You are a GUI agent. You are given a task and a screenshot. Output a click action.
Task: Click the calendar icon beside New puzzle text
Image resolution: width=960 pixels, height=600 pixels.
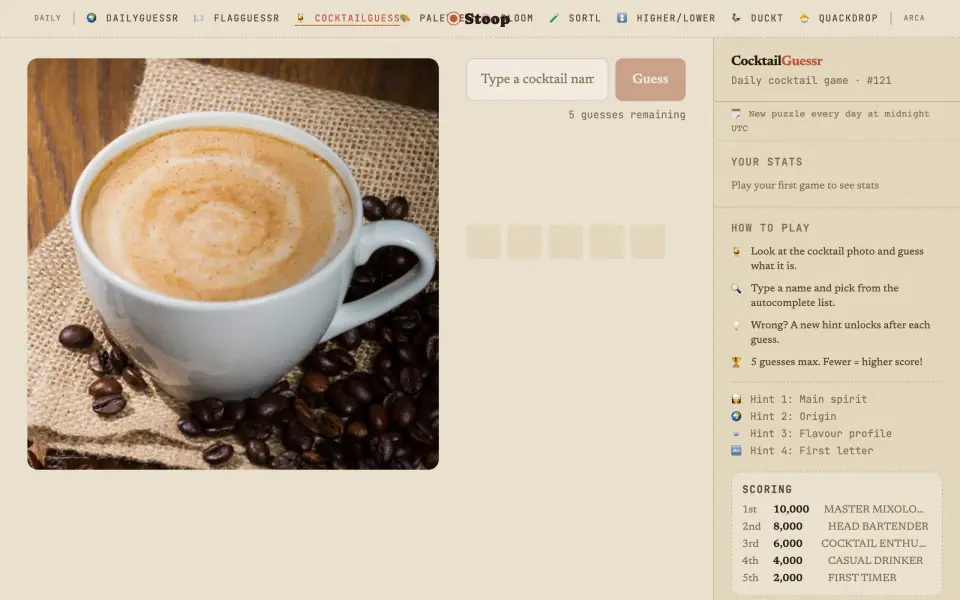736,114
